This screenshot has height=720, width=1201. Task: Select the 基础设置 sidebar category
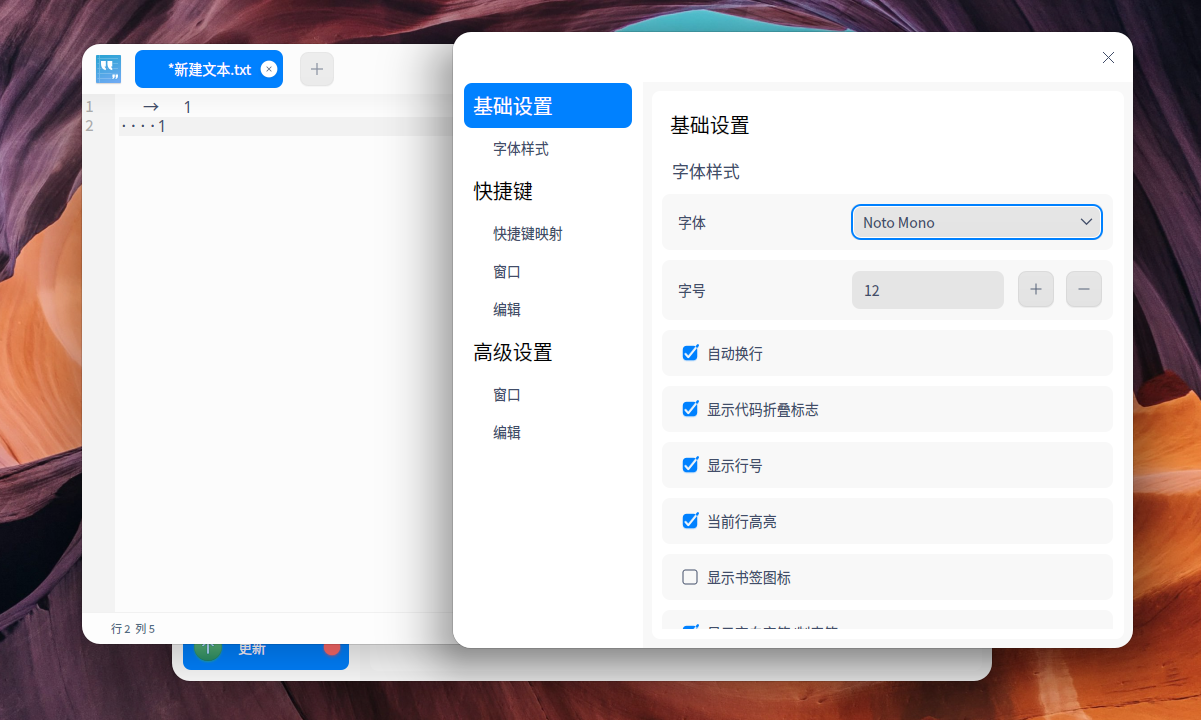tap(548, 106)
